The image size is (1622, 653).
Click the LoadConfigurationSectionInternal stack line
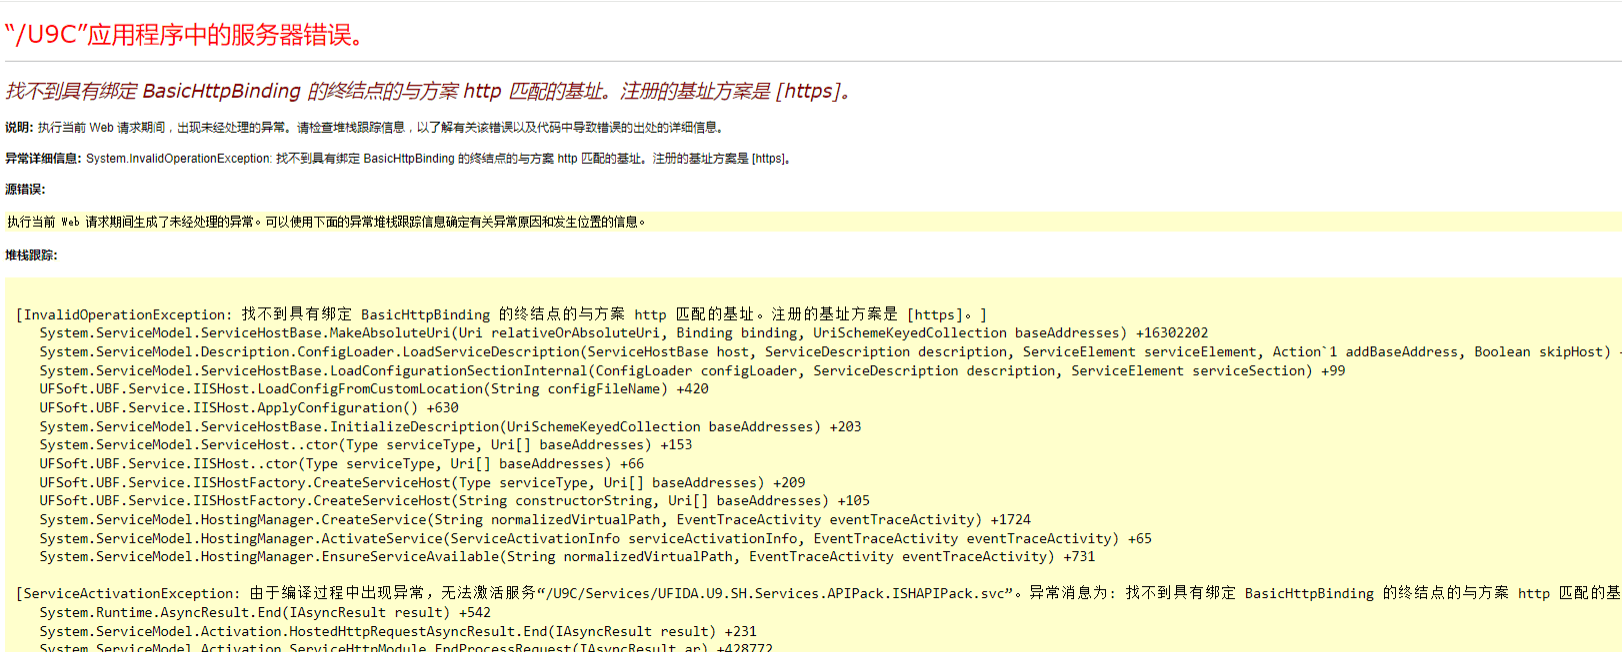tap(690, 371)
